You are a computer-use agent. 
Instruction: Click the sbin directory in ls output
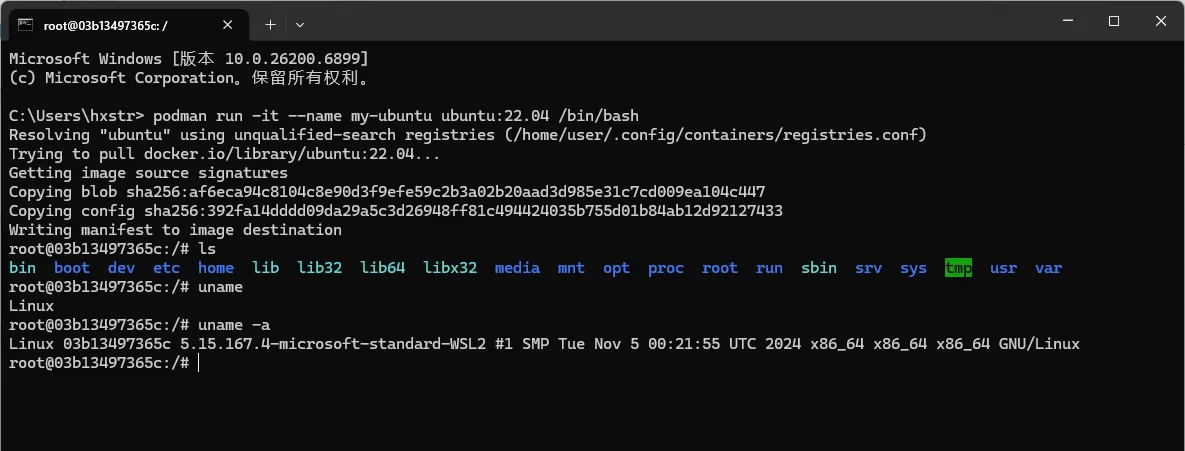coord(819,268)
